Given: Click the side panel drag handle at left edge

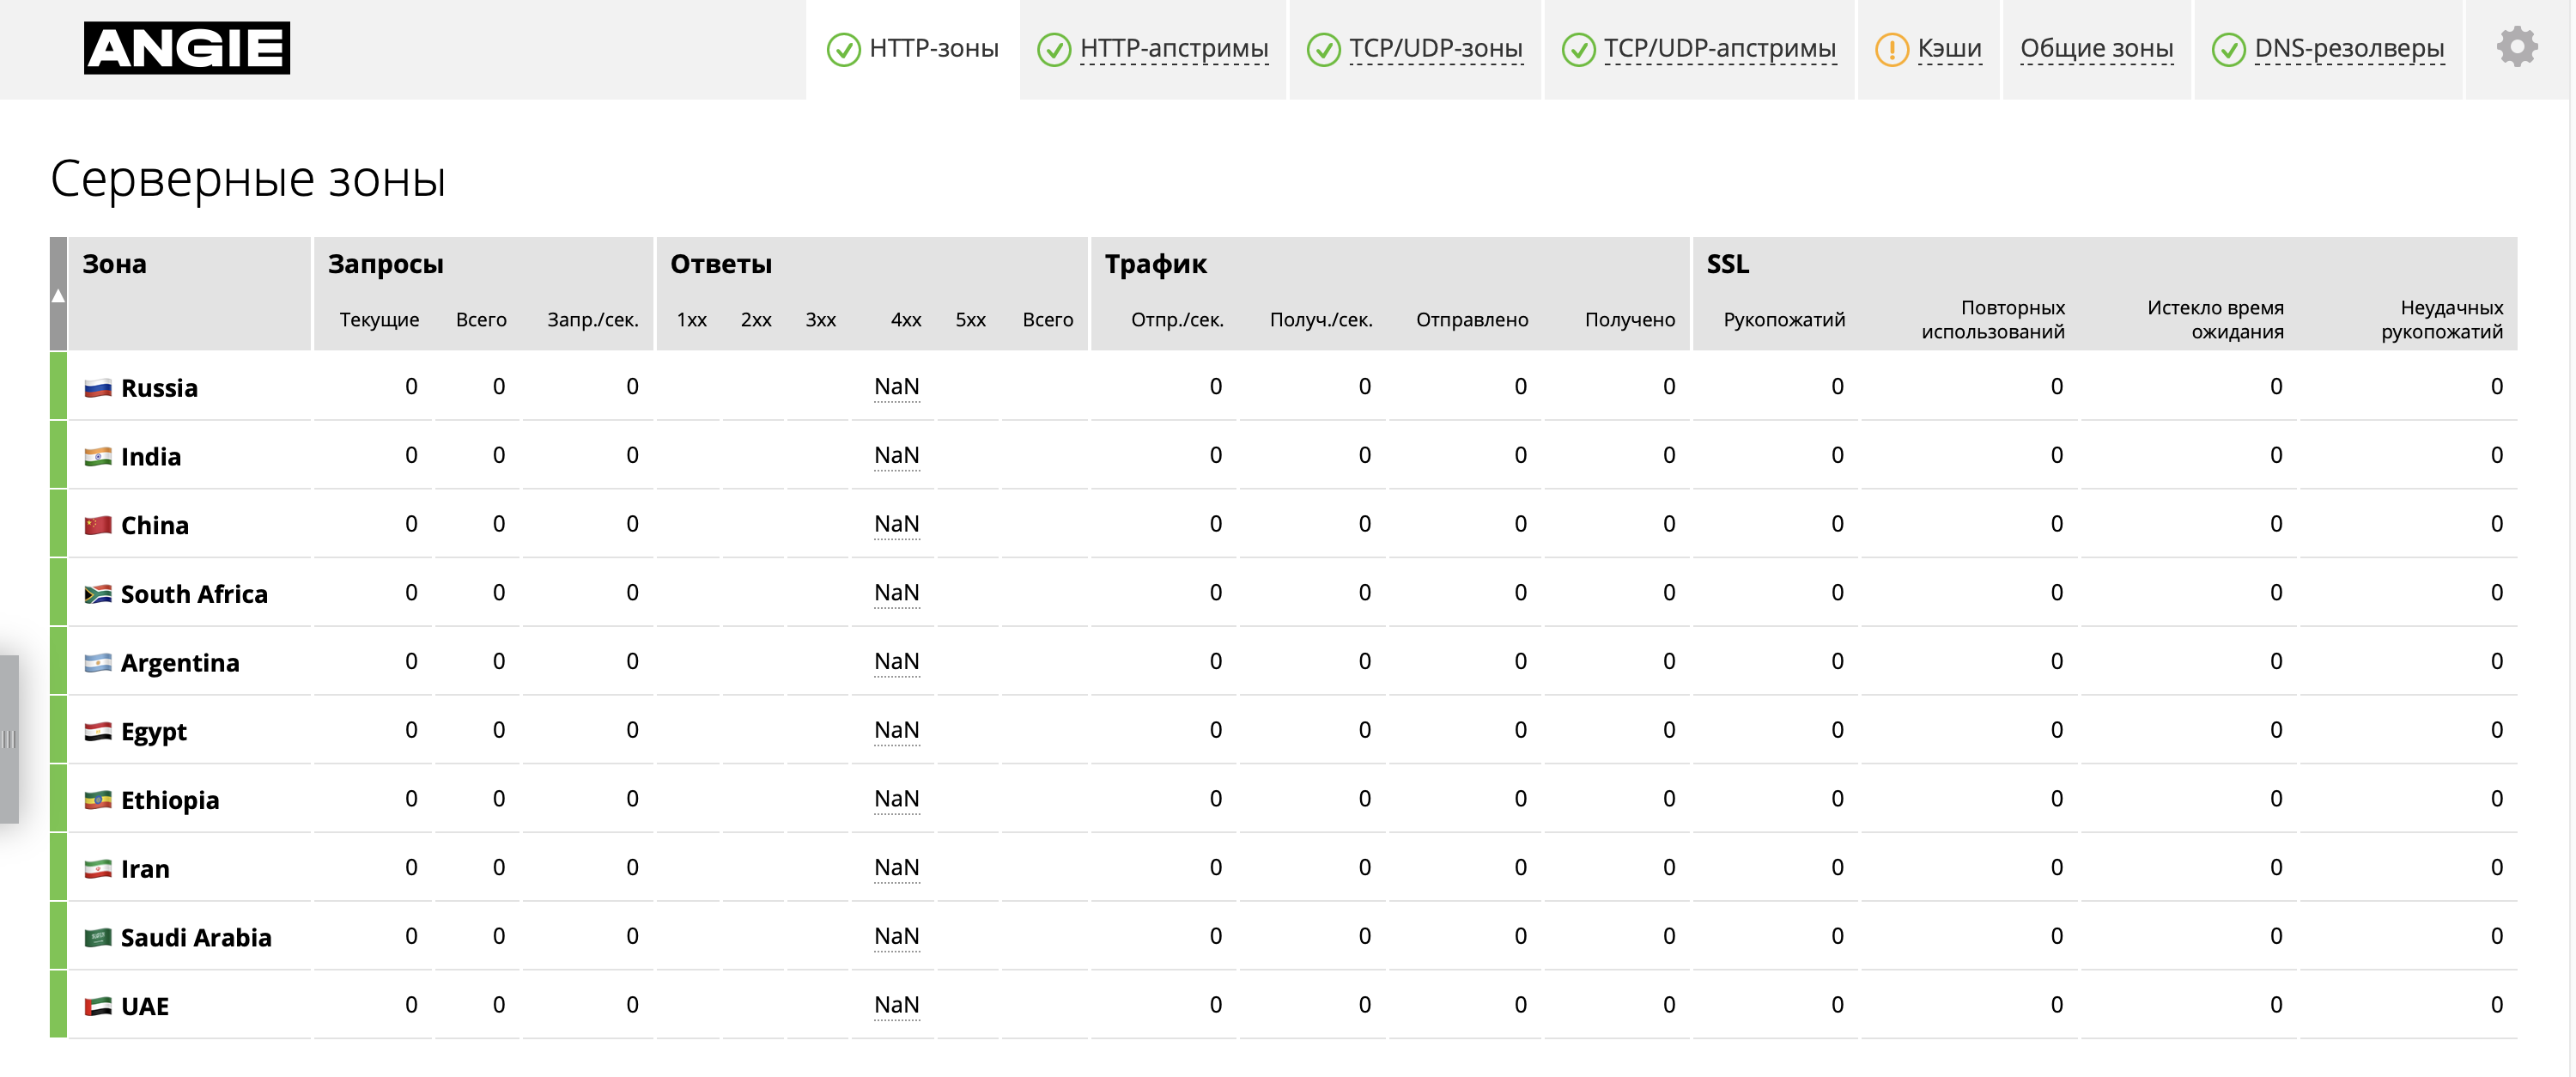Looking at the screenshot, I should tap(9, 739).
